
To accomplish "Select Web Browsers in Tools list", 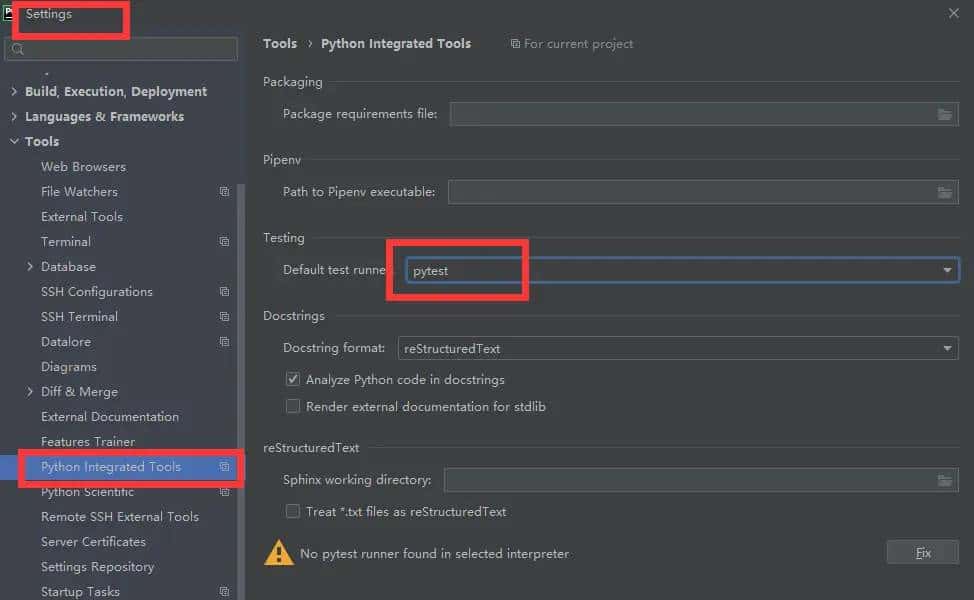I will click(83, 167).
